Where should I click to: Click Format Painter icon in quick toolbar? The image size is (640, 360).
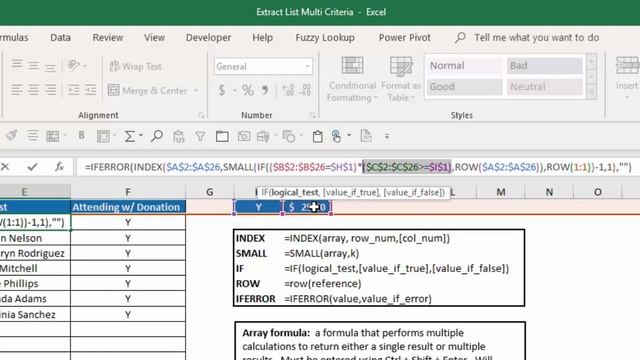click(11, 136)
